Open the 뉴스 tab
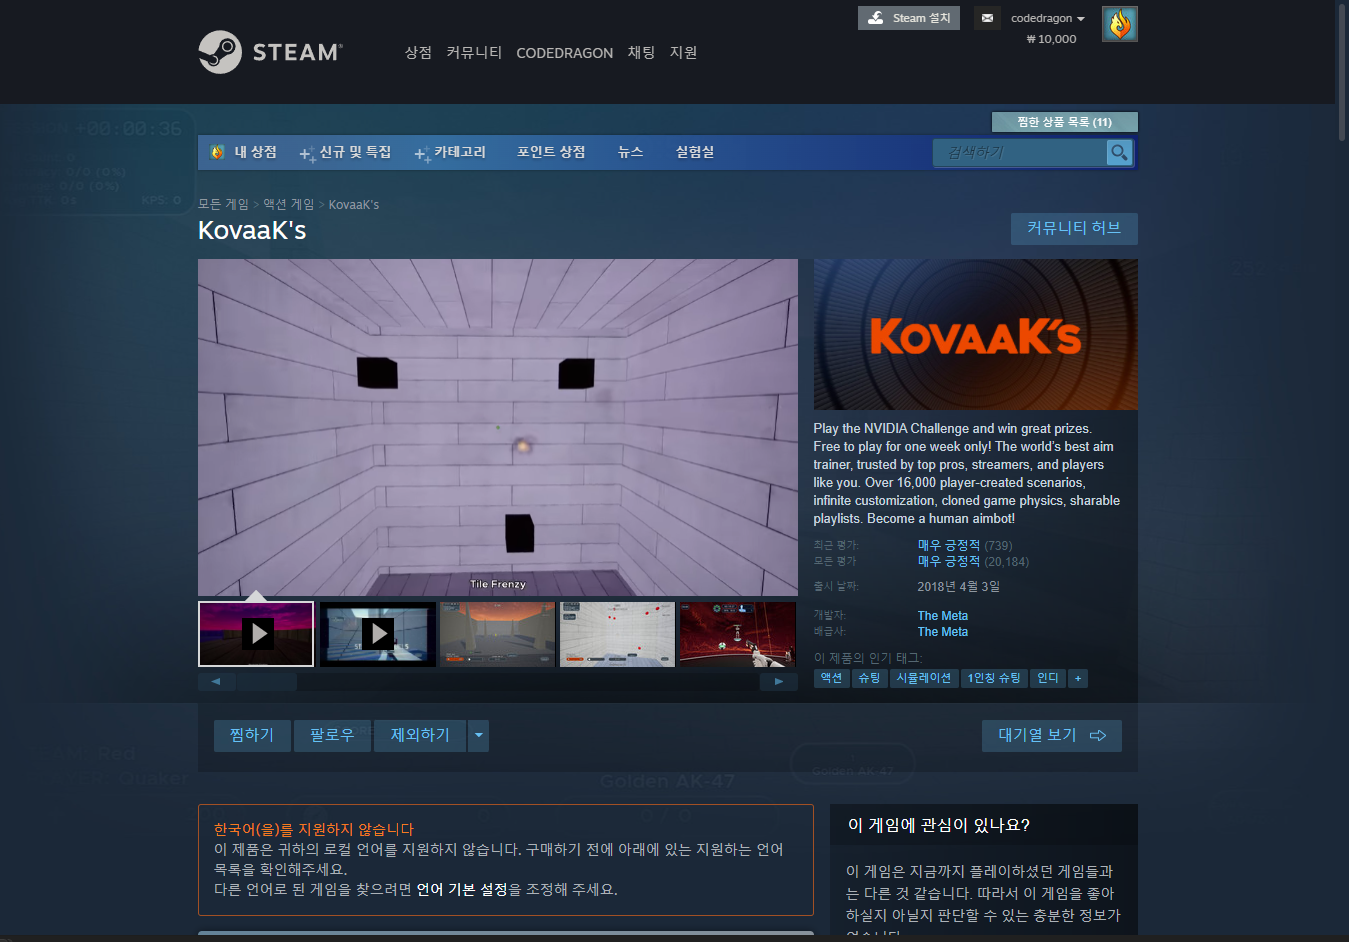This screenshot has height=942, width=1349. 630,152
